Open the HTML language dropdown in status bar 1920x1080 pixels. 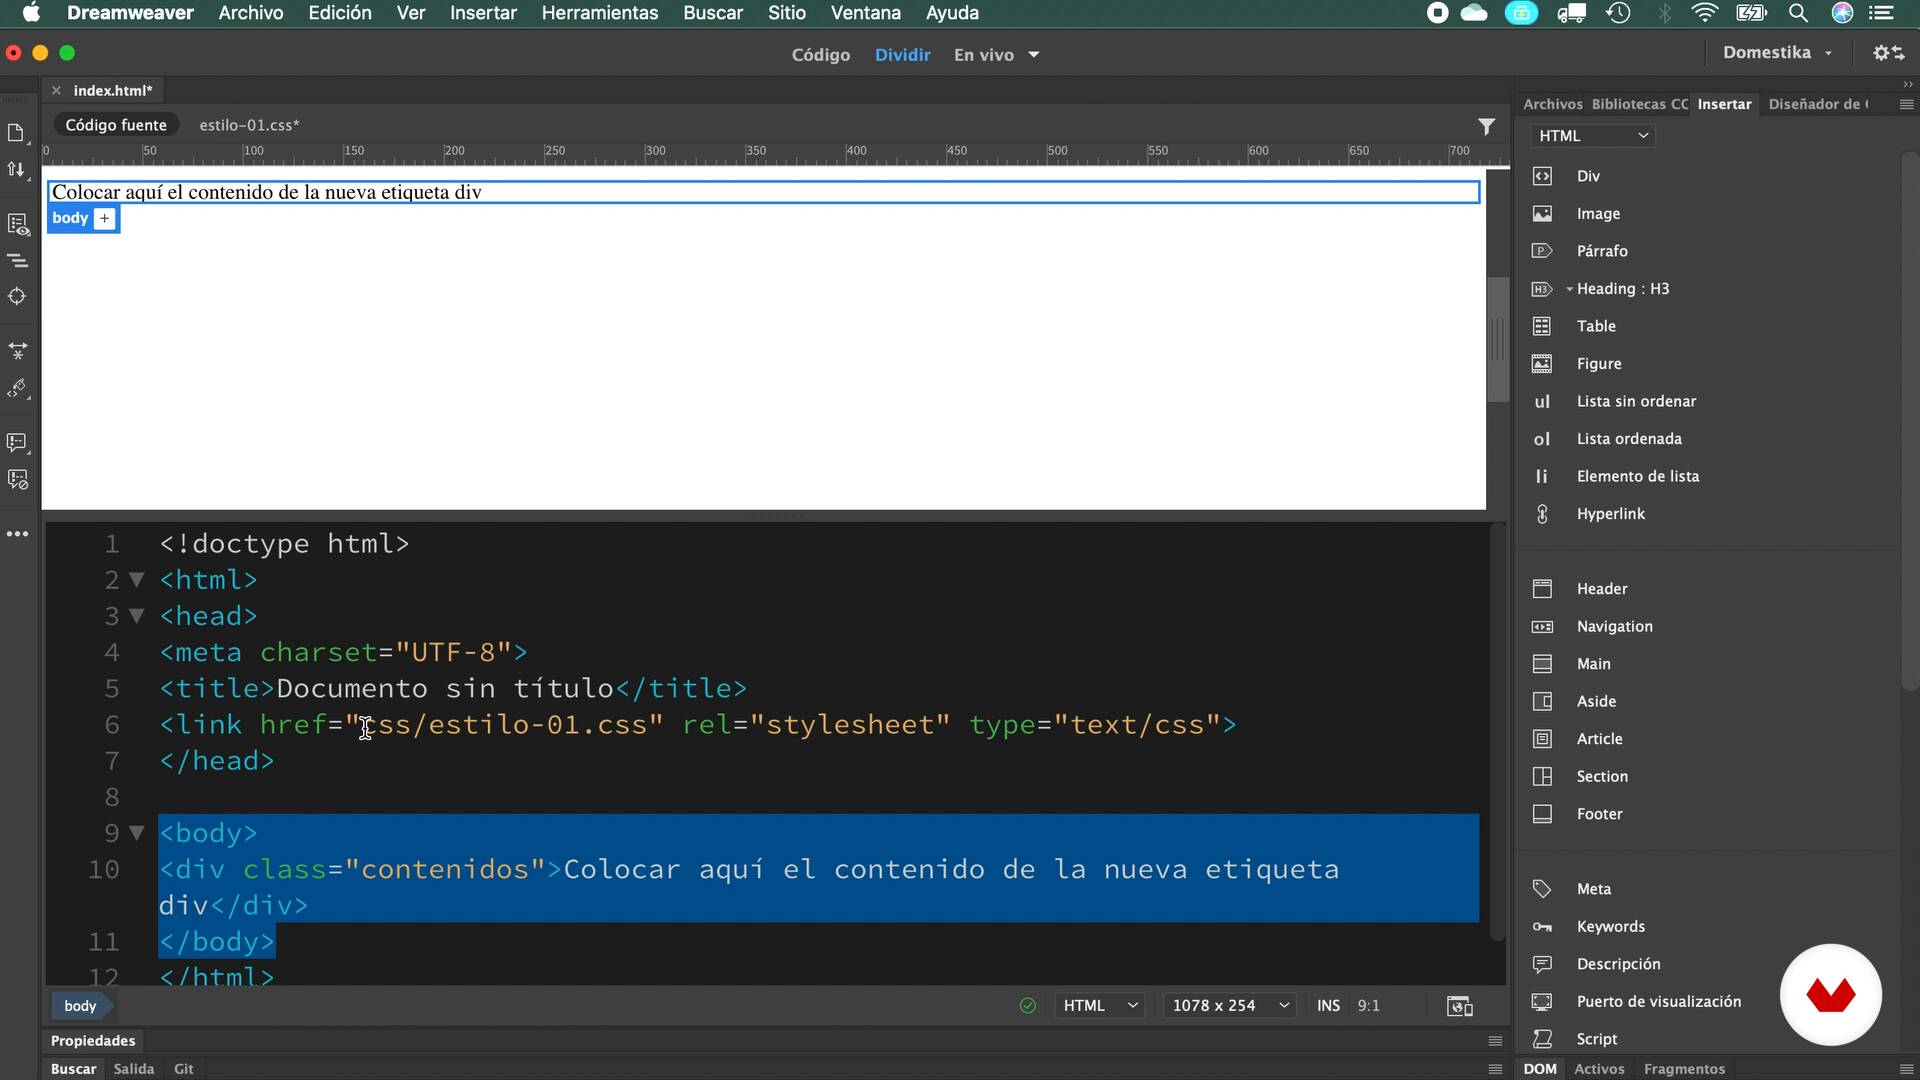point(1100,1006)
